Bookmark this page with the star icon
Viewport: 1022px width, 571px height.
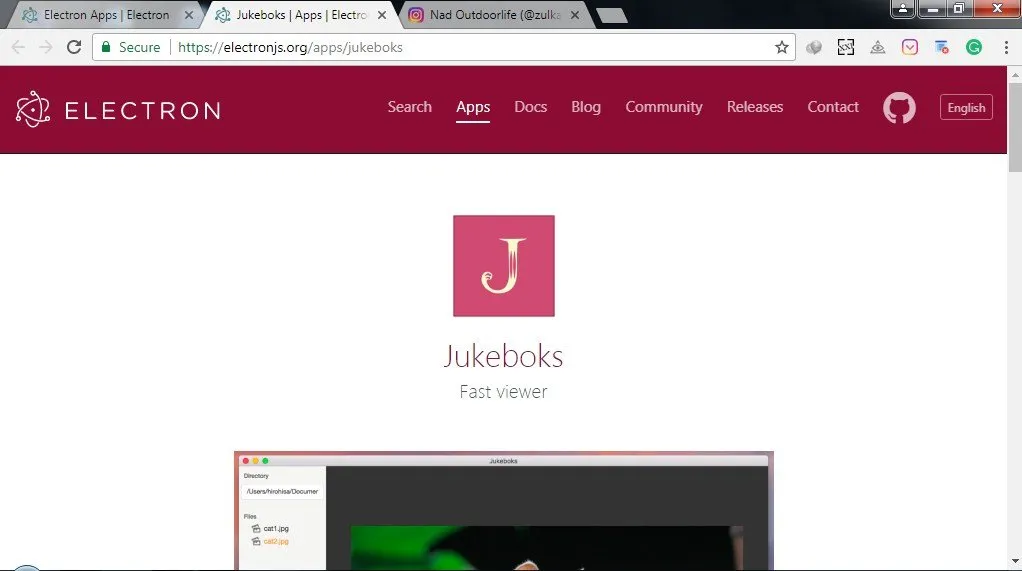tap(781, 47)
